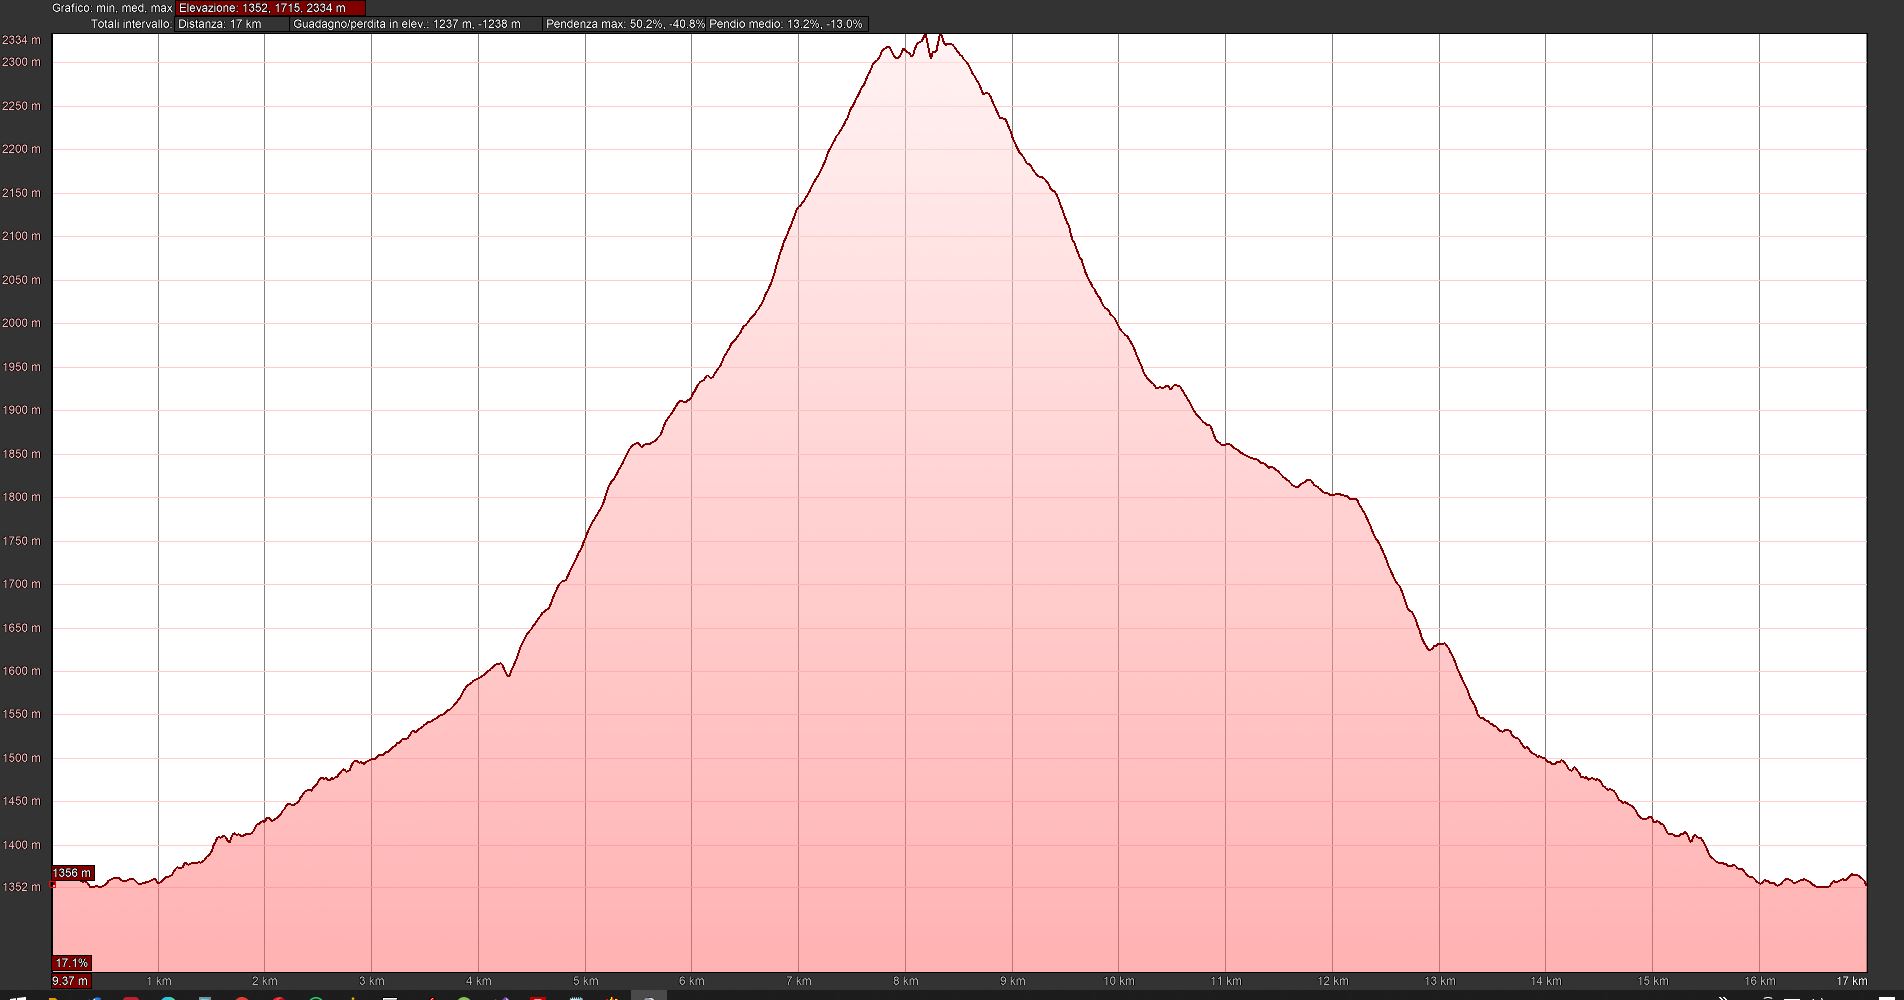This screenshot has height=1000, width=1904.
Task: Click the Grafico min, med, max label
Action: tap(112, 8)
